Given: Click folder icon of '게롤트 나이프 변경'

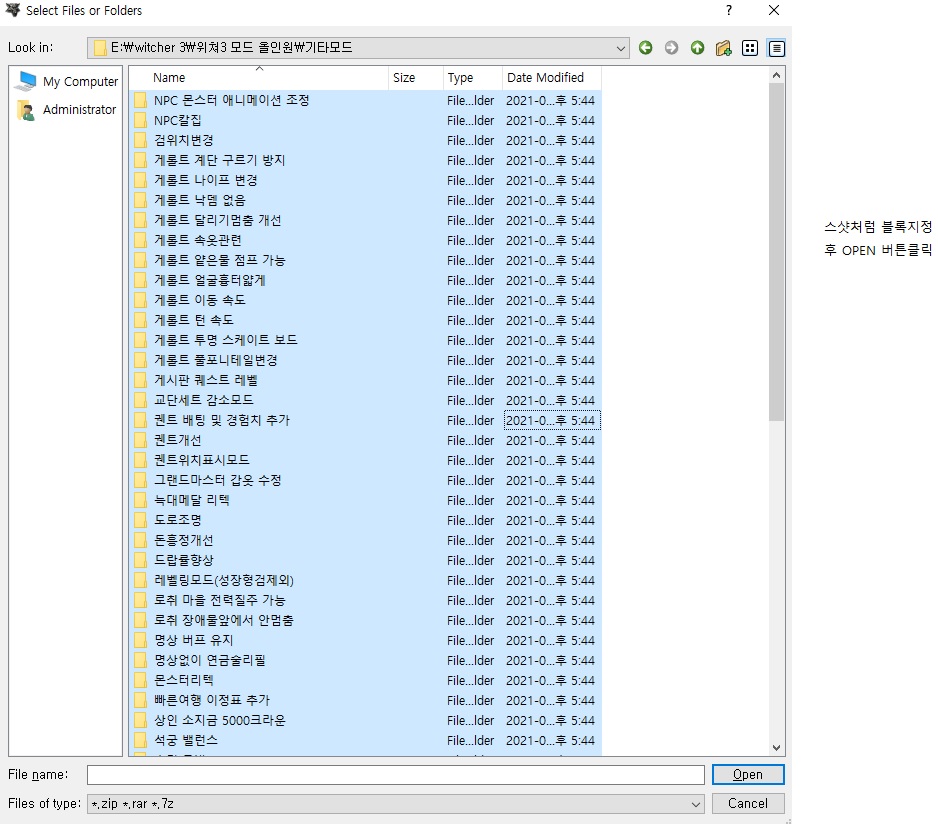Looking at the screenshot, I should click(x=141, y=181).
